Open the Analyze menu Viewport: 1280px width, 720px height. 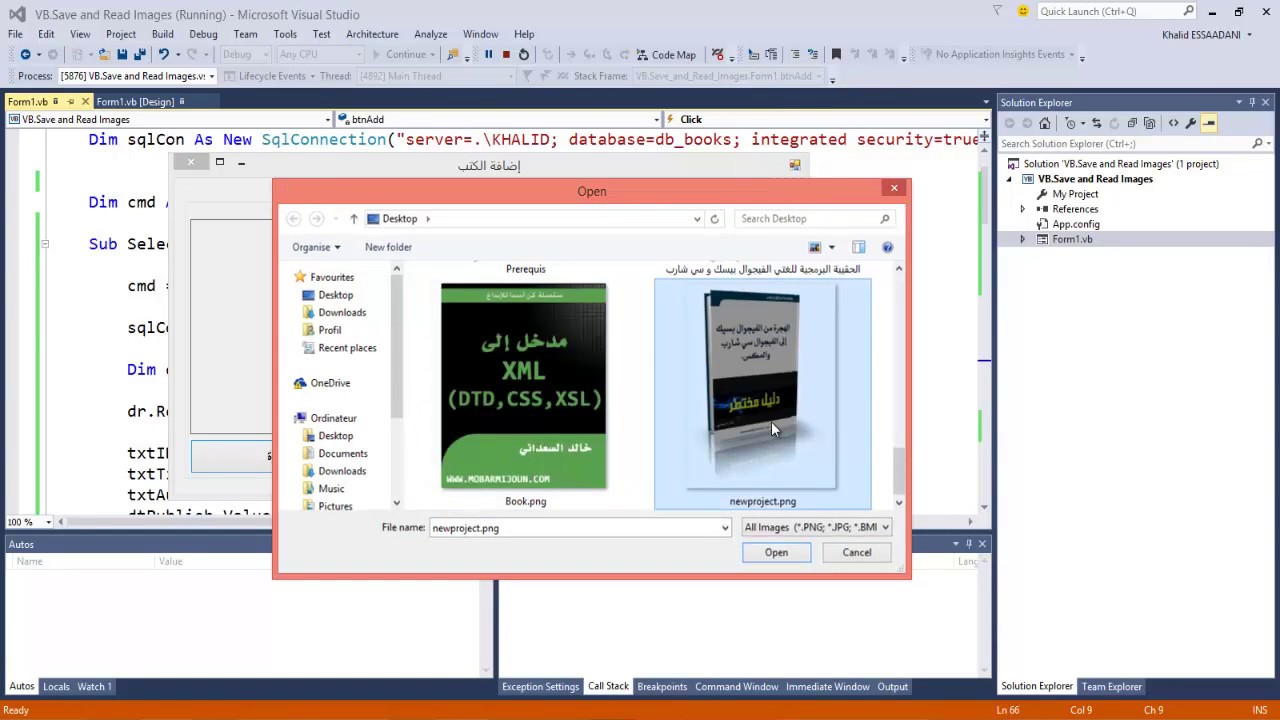pos(431,34)
